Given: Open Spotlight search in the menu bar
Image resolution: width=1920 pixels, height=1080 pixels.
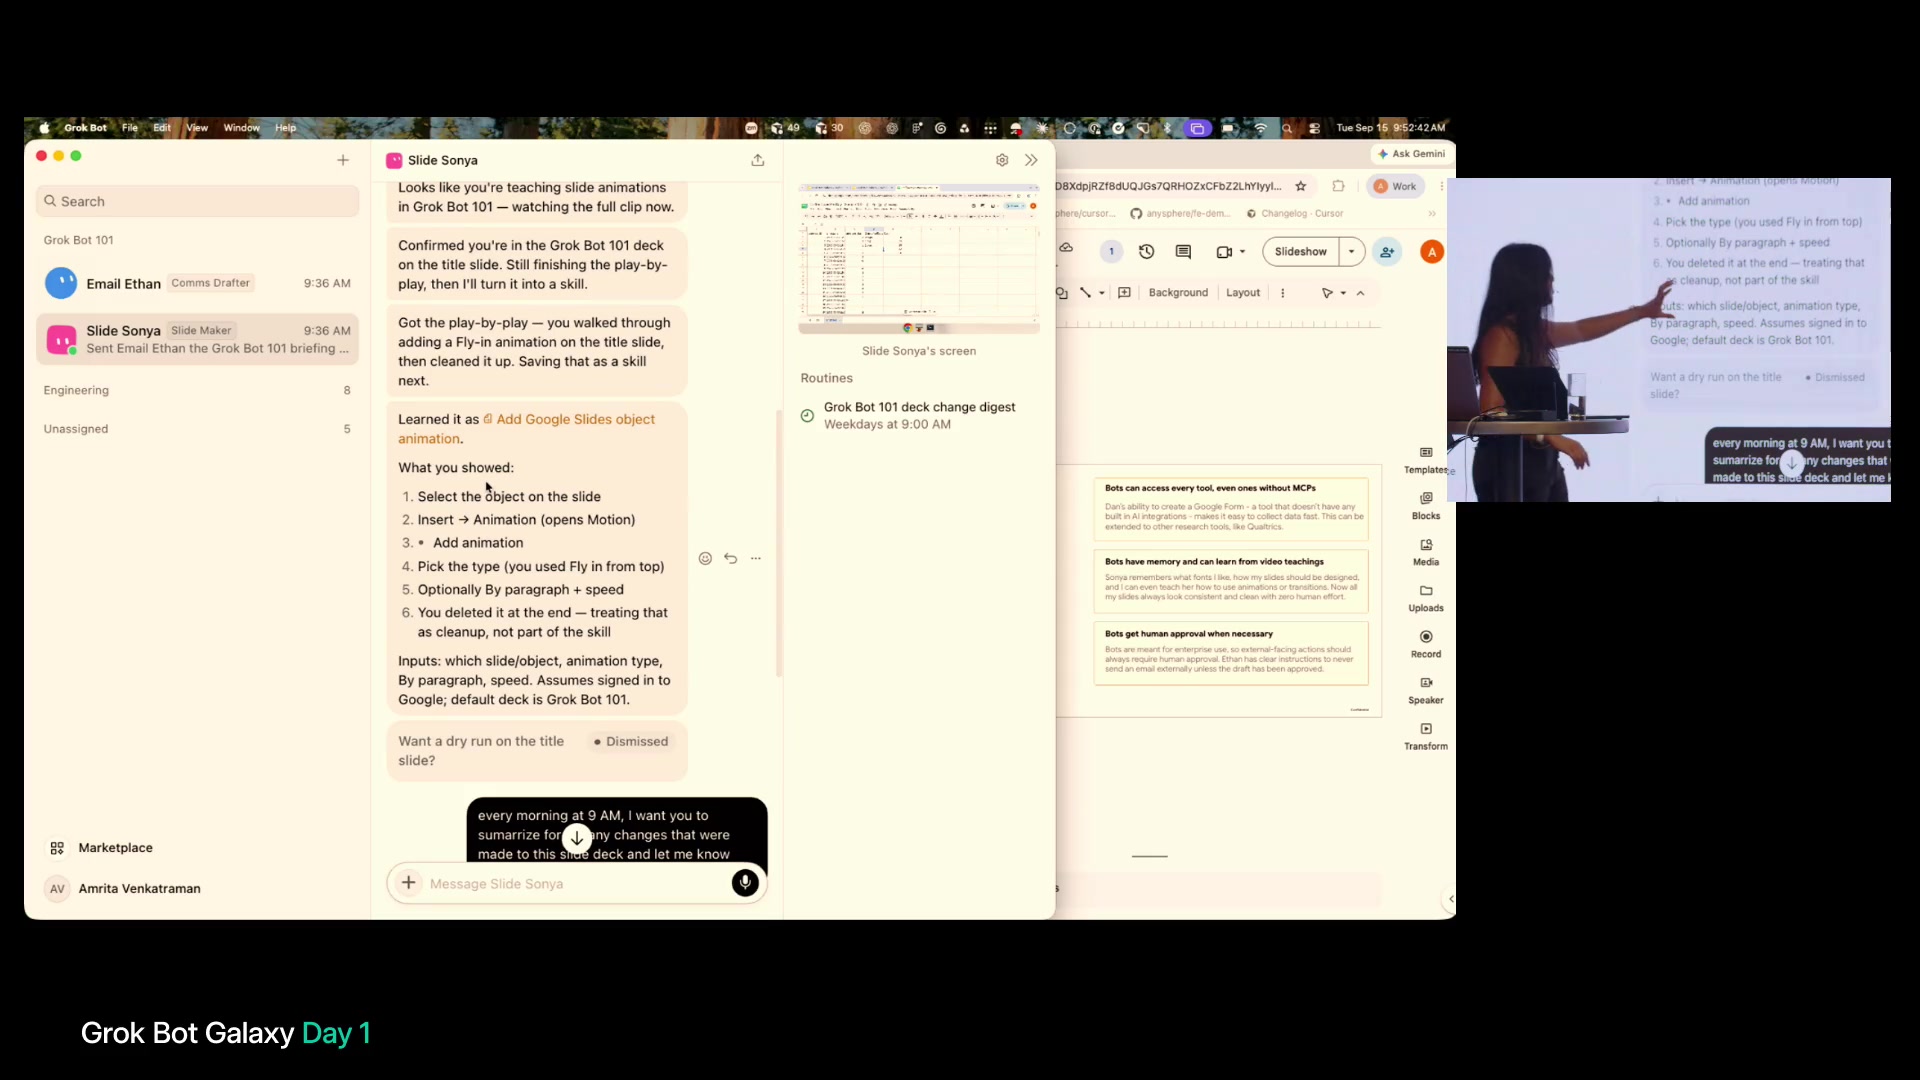Looking at the screenshot, I should pos(1288,128).
